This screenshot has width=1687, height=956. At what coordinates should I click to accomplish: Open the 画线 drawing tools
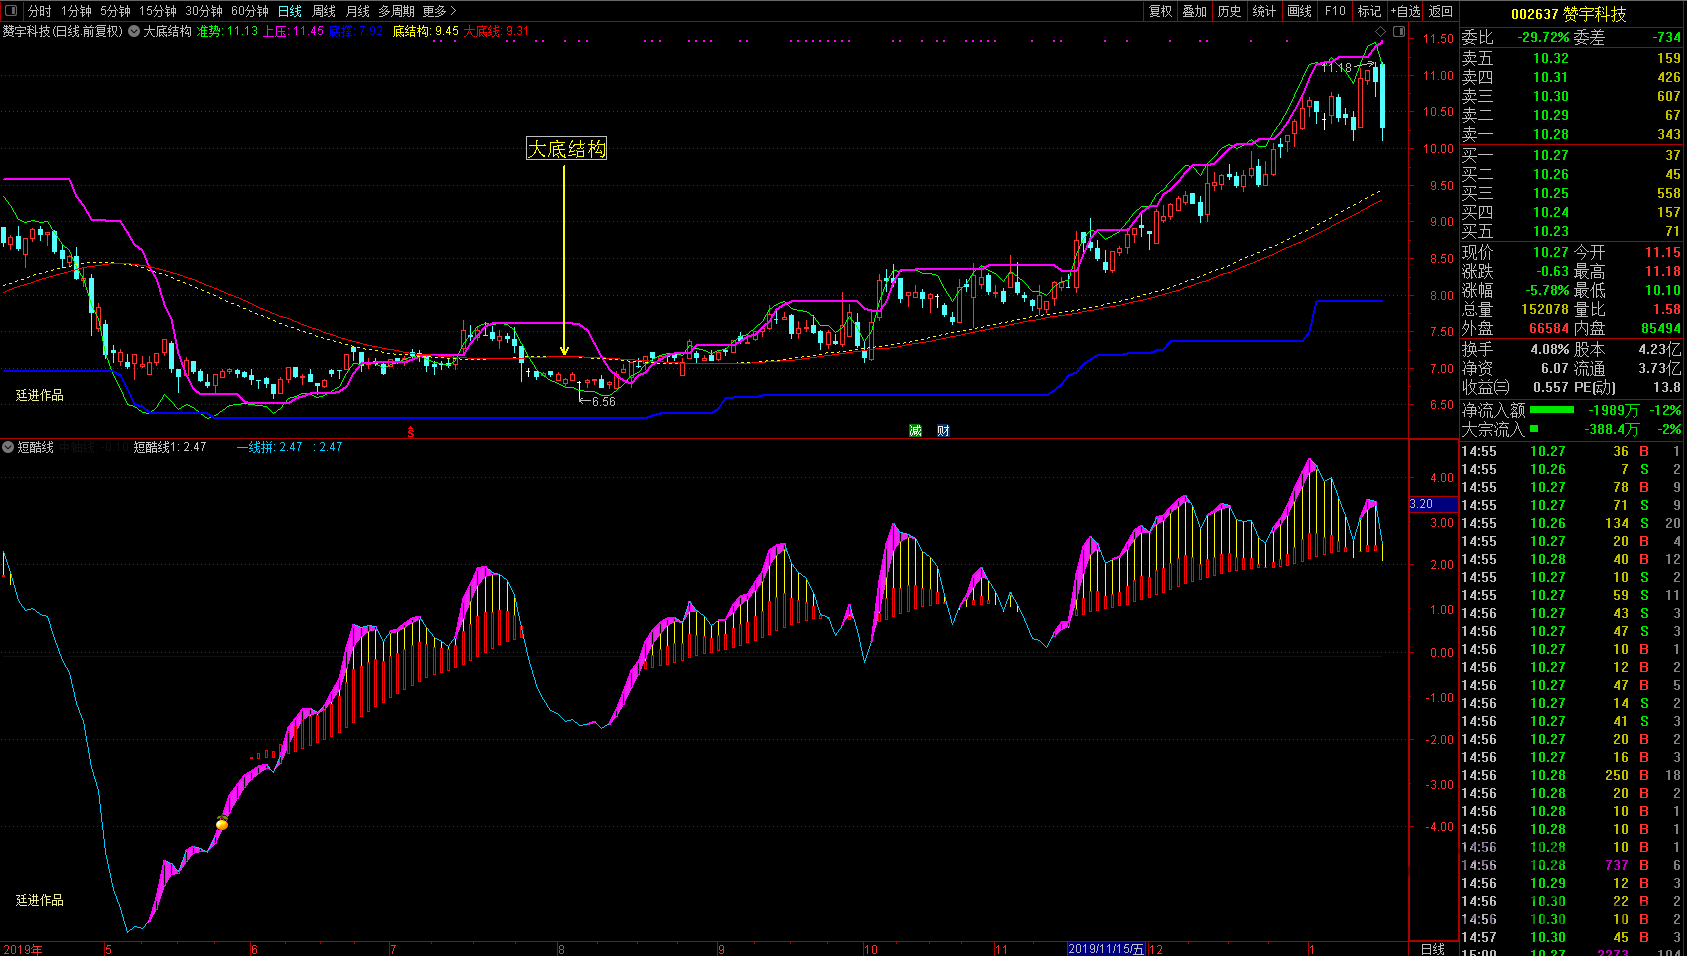1299,11
